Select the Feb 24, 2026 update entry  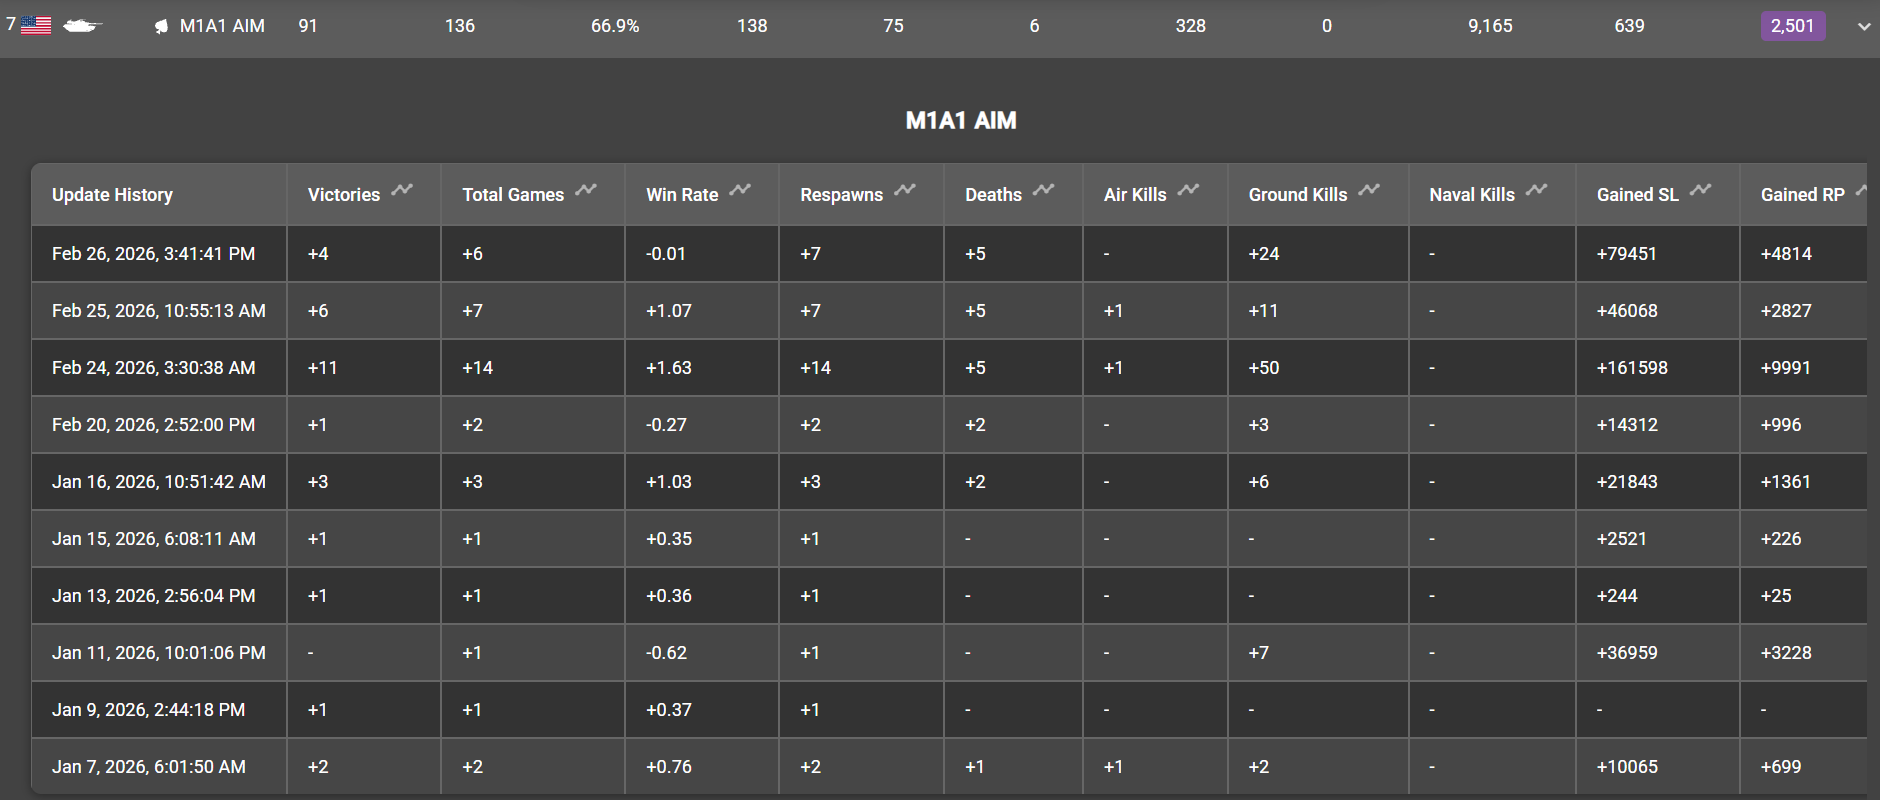coord(153,368)
